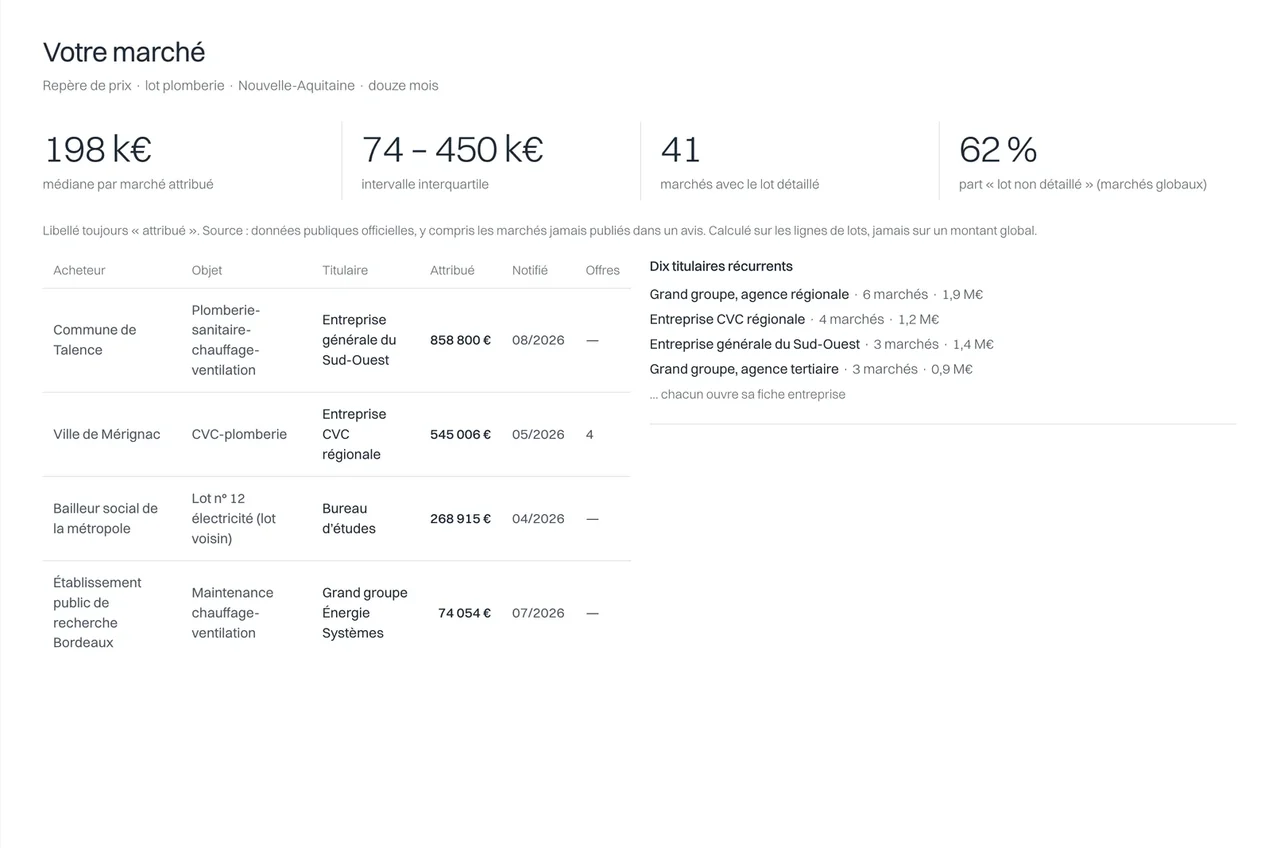
Task: Click 'Grand groupe Énergie Systèmes' holder cell
Action: pos(365,612)
